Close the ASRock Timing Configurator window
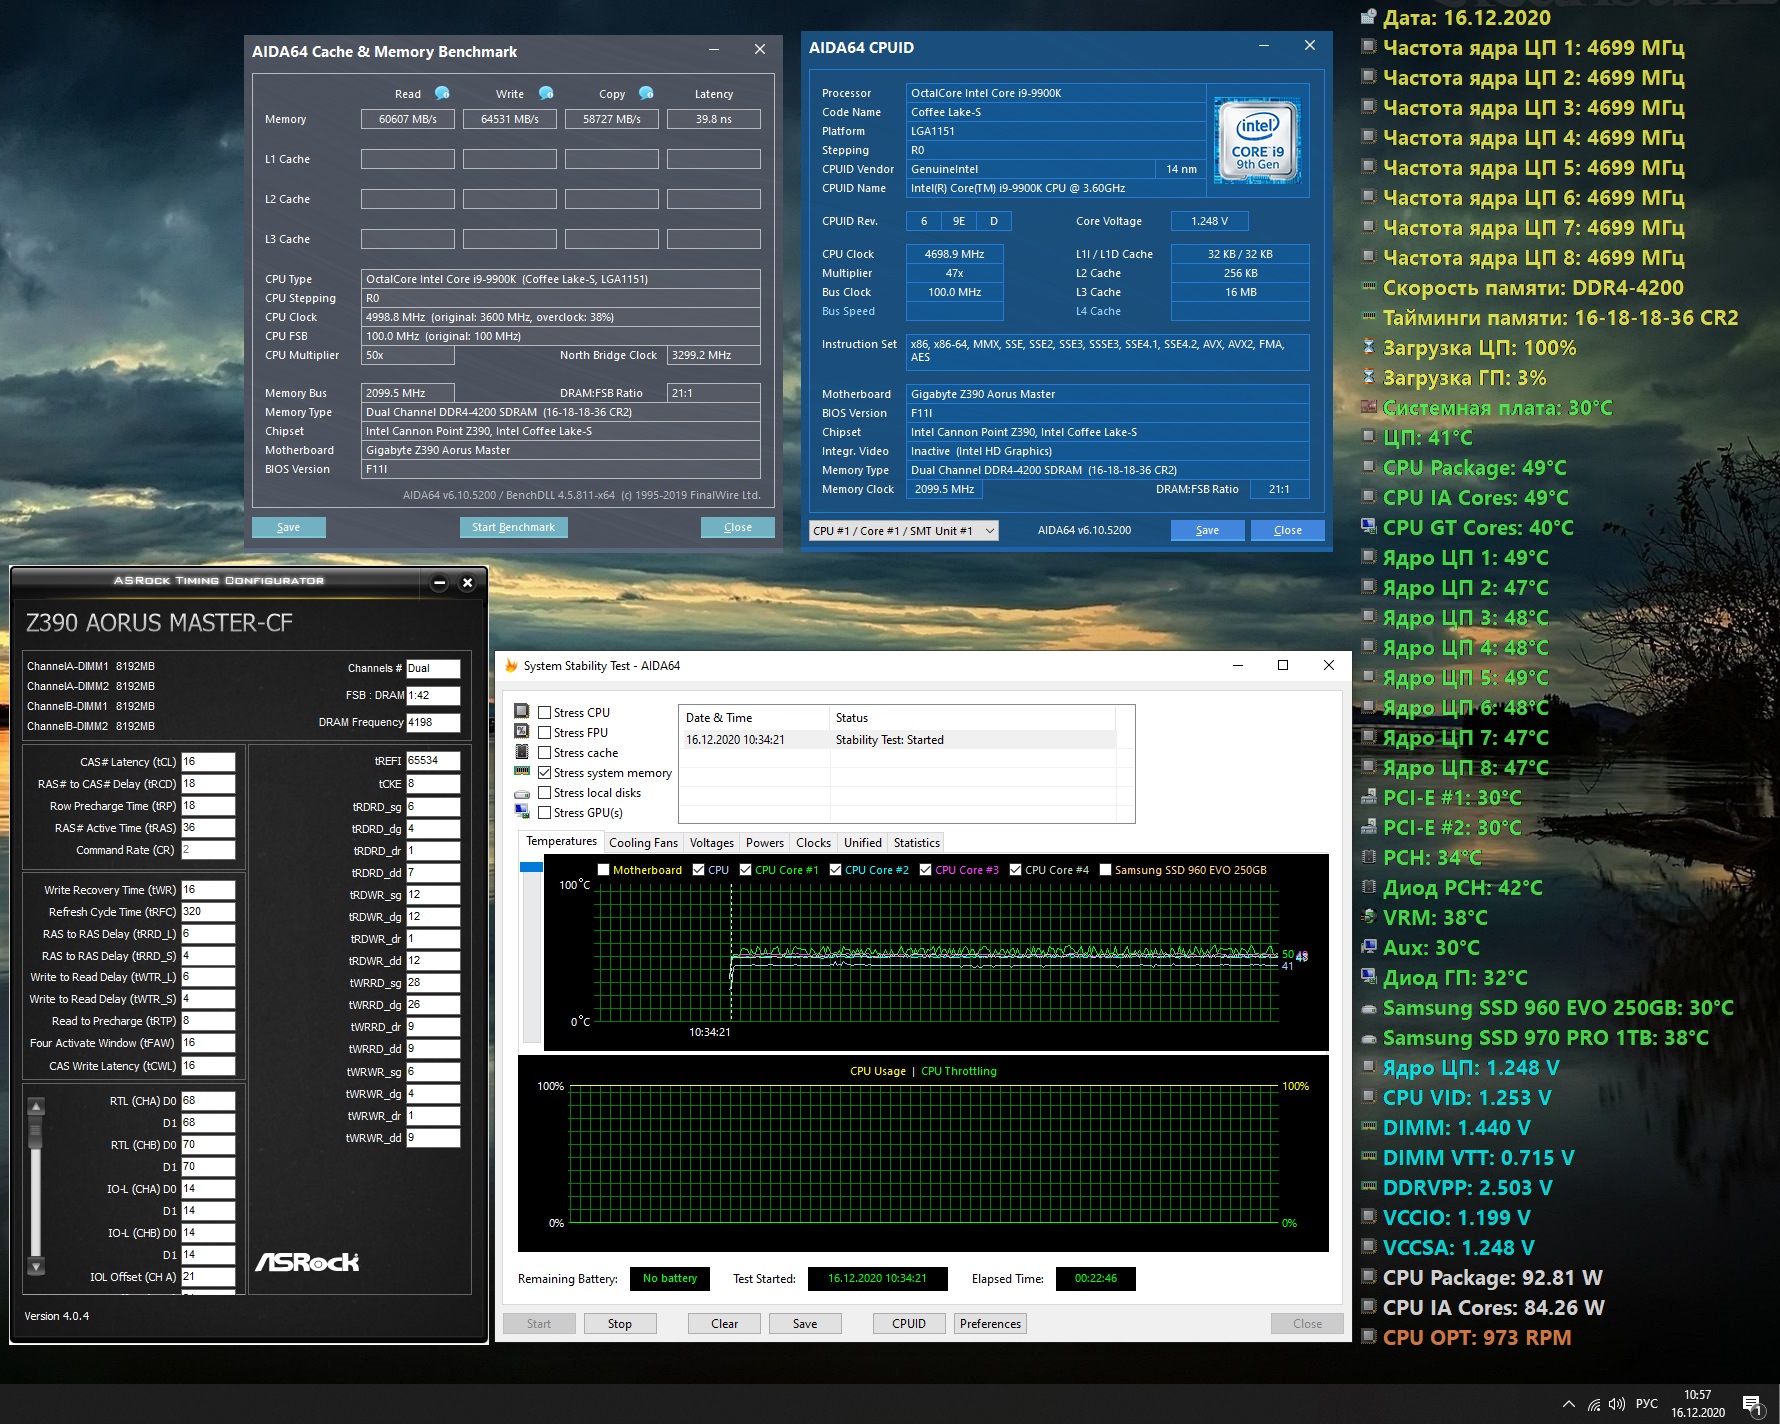The image size is (1780, 1424). coord(467,582)
